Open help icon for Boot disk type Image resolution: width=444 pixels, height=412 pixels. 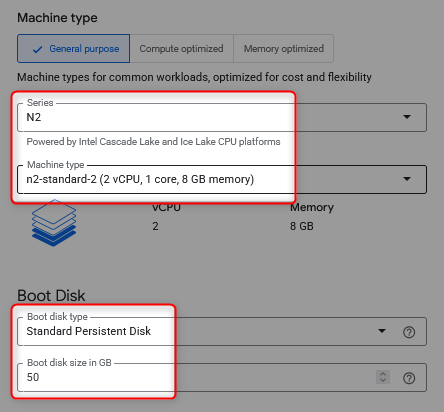point(409,332)
